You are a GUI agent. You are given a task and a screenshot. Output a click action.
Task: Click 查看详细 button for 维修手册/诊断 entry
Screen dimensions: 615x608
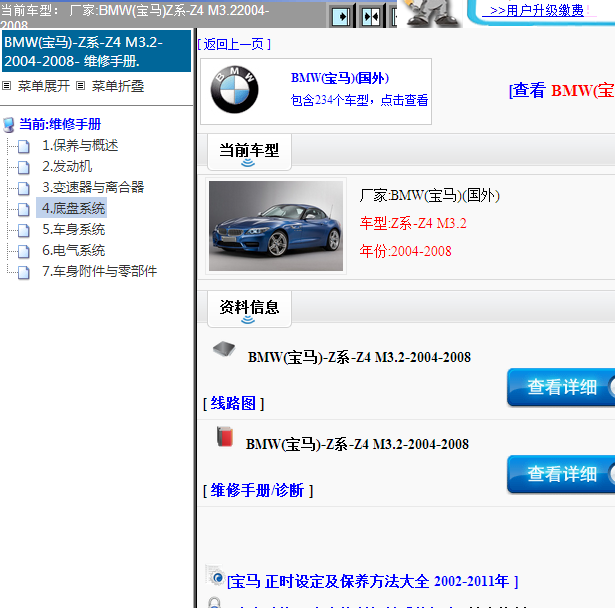[x=561, y=474]
